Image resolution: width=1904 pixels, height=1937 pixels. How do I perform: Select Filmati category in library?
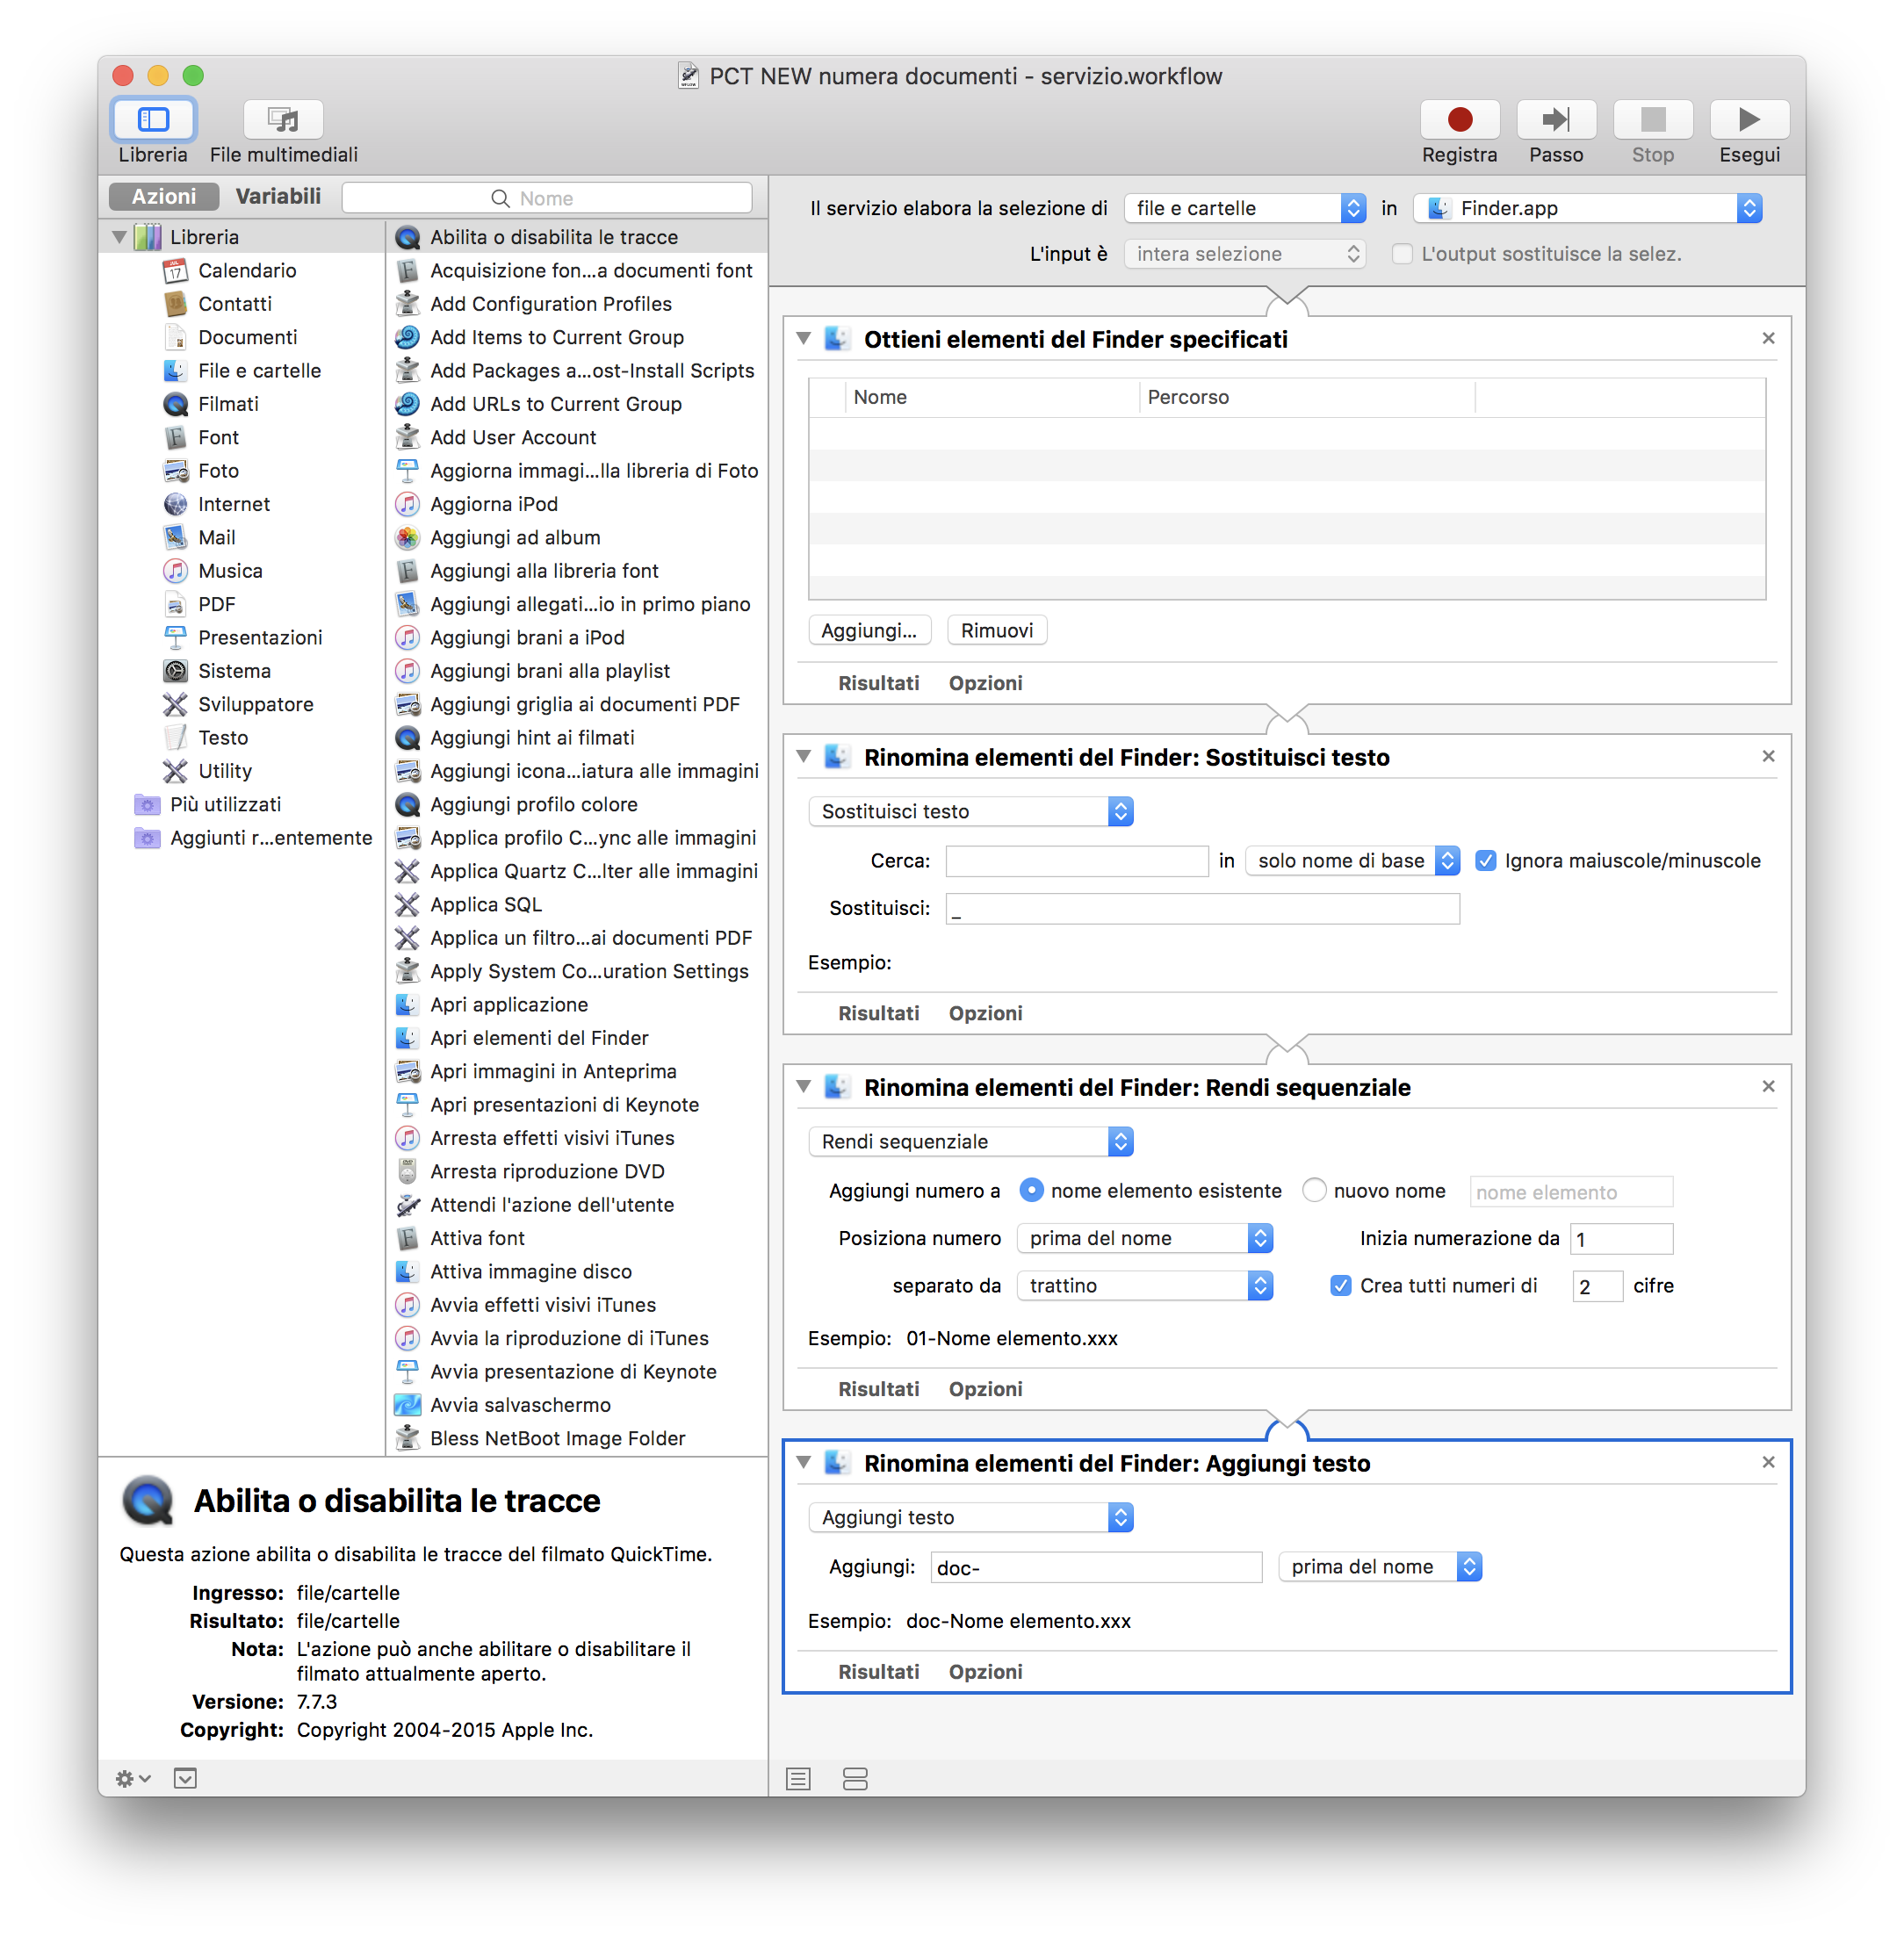pyautogui.click(x=228, y=404)
